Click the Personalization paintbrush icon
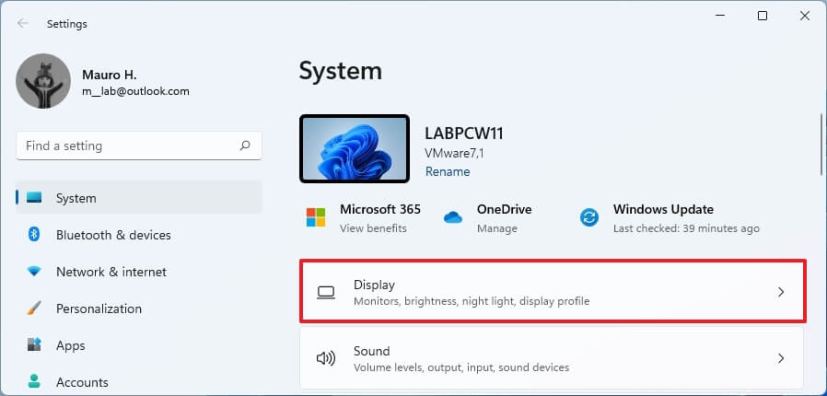Image resolution: width=827 pixels, height=396 pixels. click(x=34, y=308)
